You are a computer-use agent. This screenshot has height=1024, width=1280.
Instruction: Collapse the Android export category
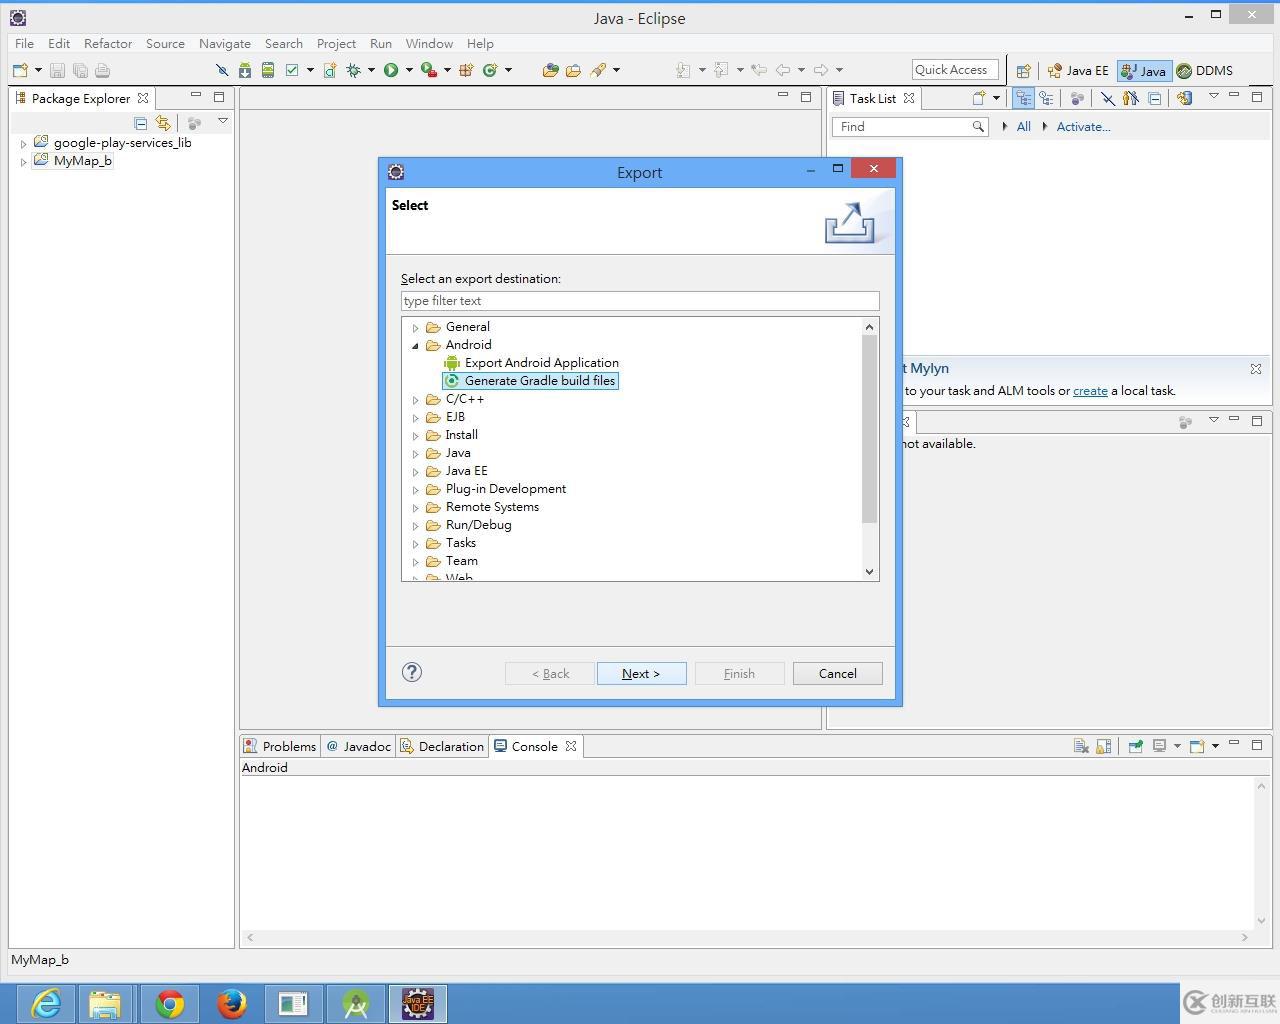click(x=416, y=345)
